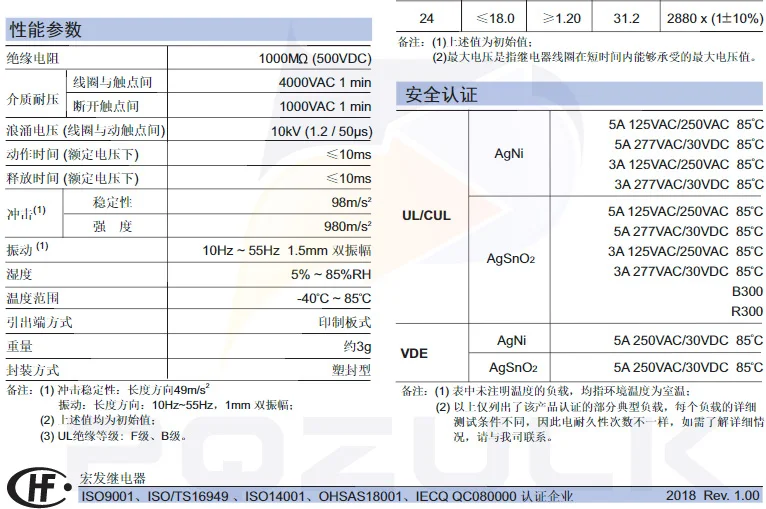Select the weight value 约3g

pyautogui.click(x=357, y=347)
